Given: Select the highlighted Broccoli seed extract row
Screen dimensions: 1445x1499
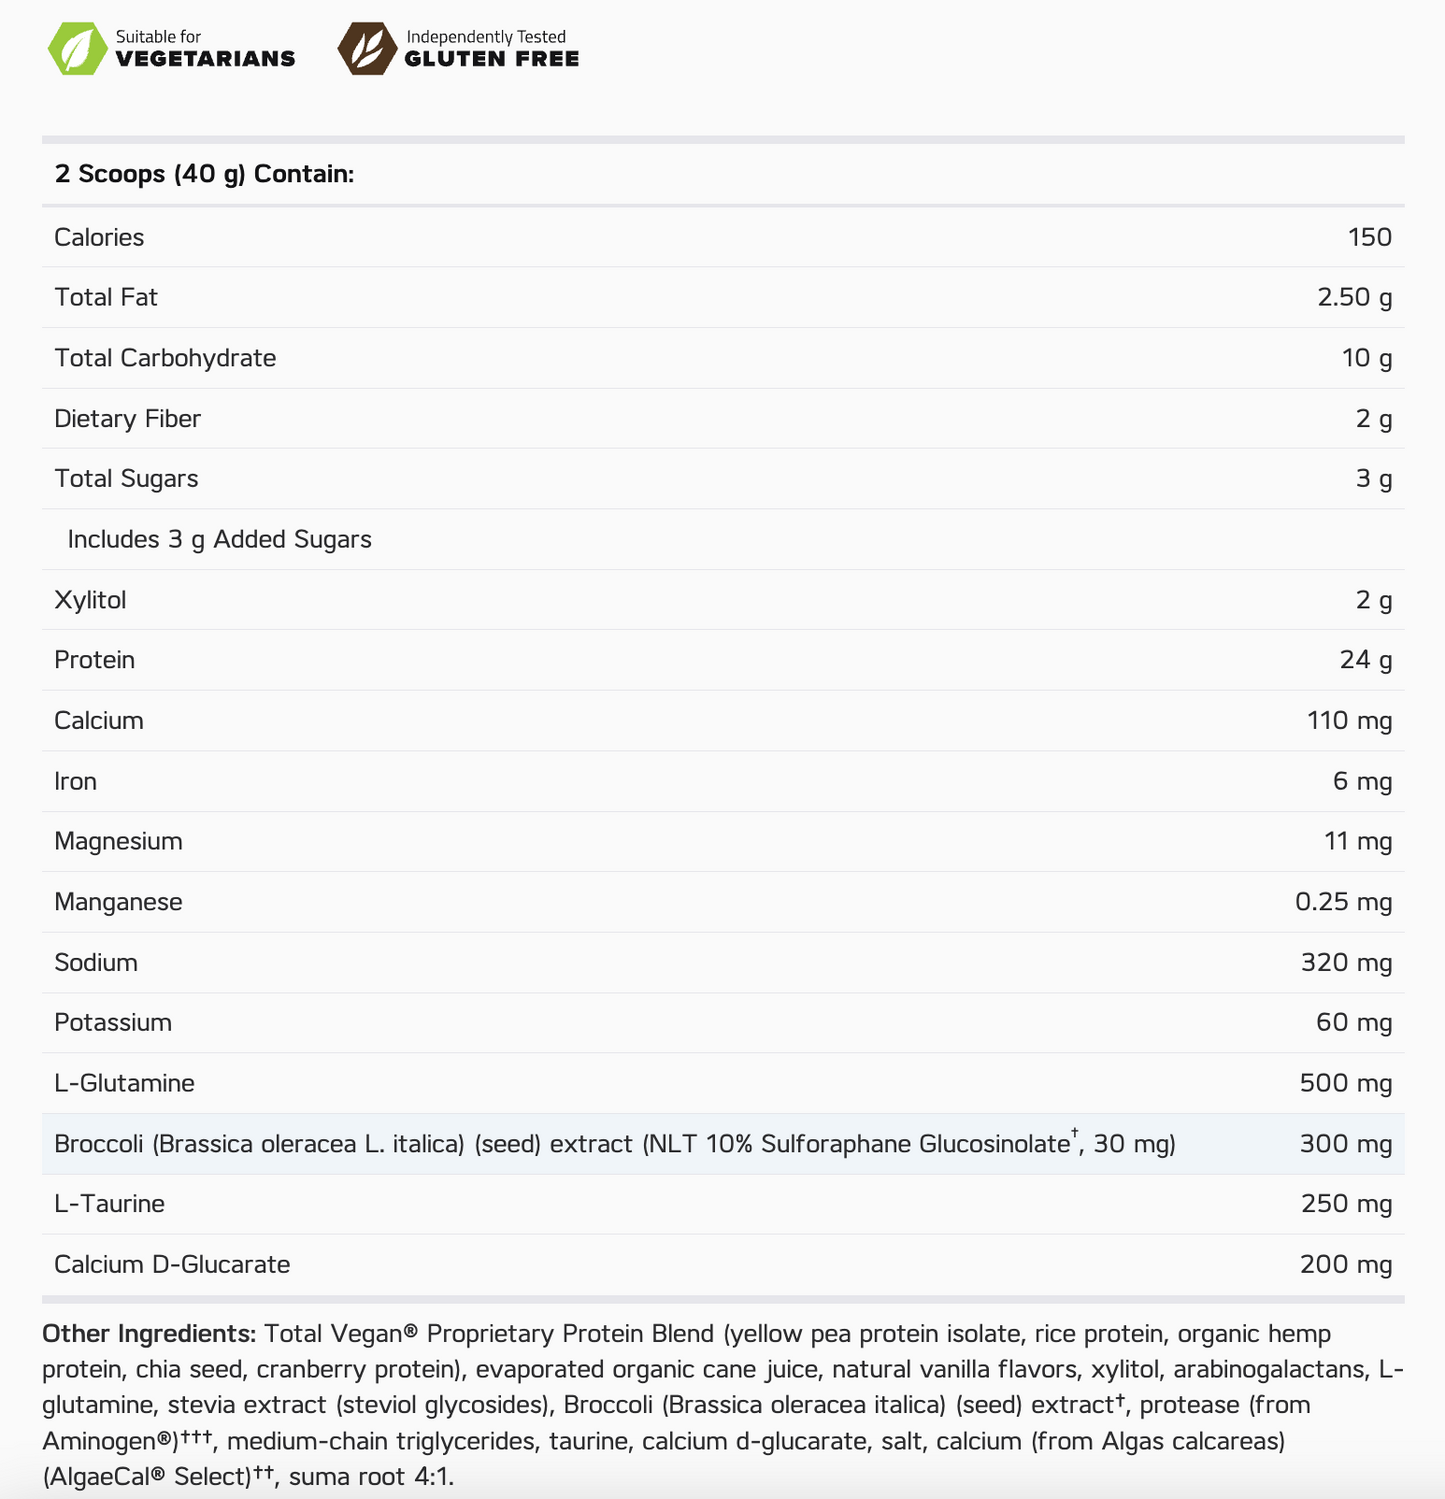Looking at the screenshot, I should pos(614,1144).
